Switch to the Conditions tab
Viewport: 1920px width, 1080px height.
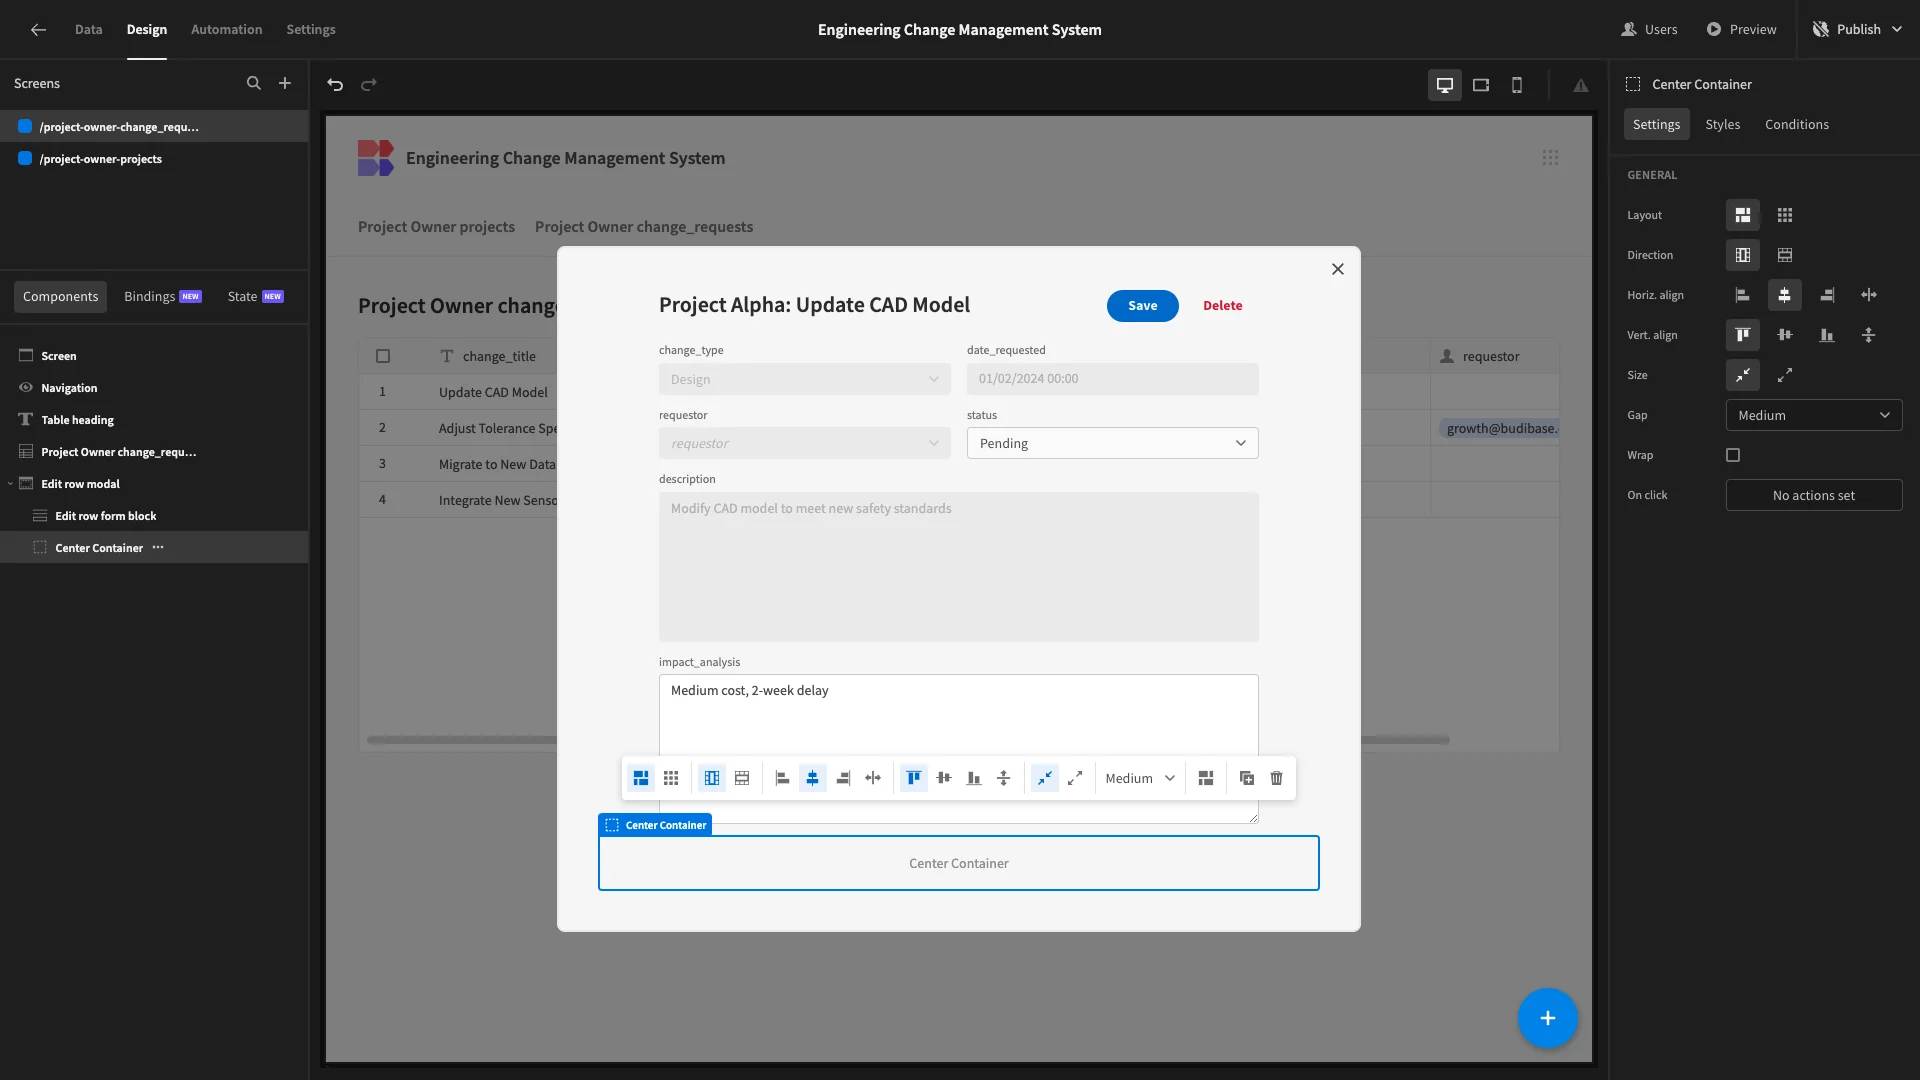pyautogui.click(x=1796, y=124)
